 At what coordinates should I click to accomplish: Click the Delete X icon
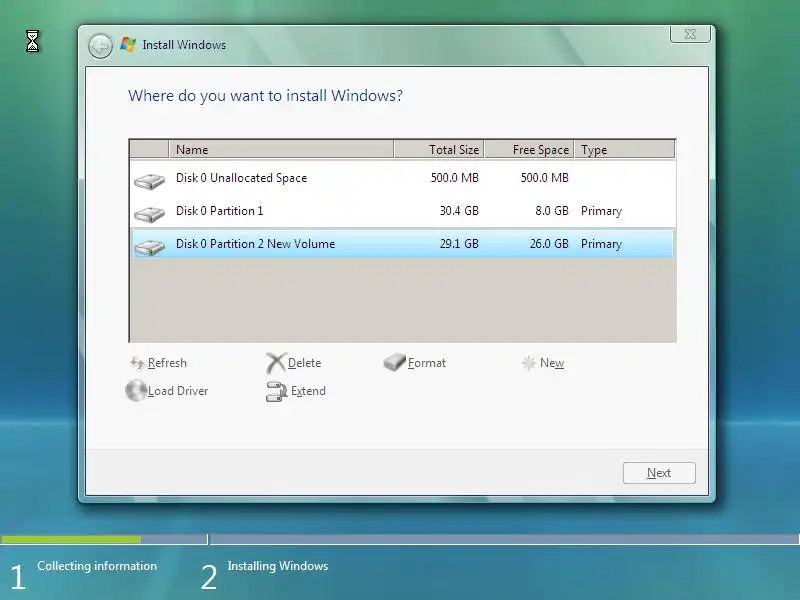pyautogui.click(x=276, y=363)
